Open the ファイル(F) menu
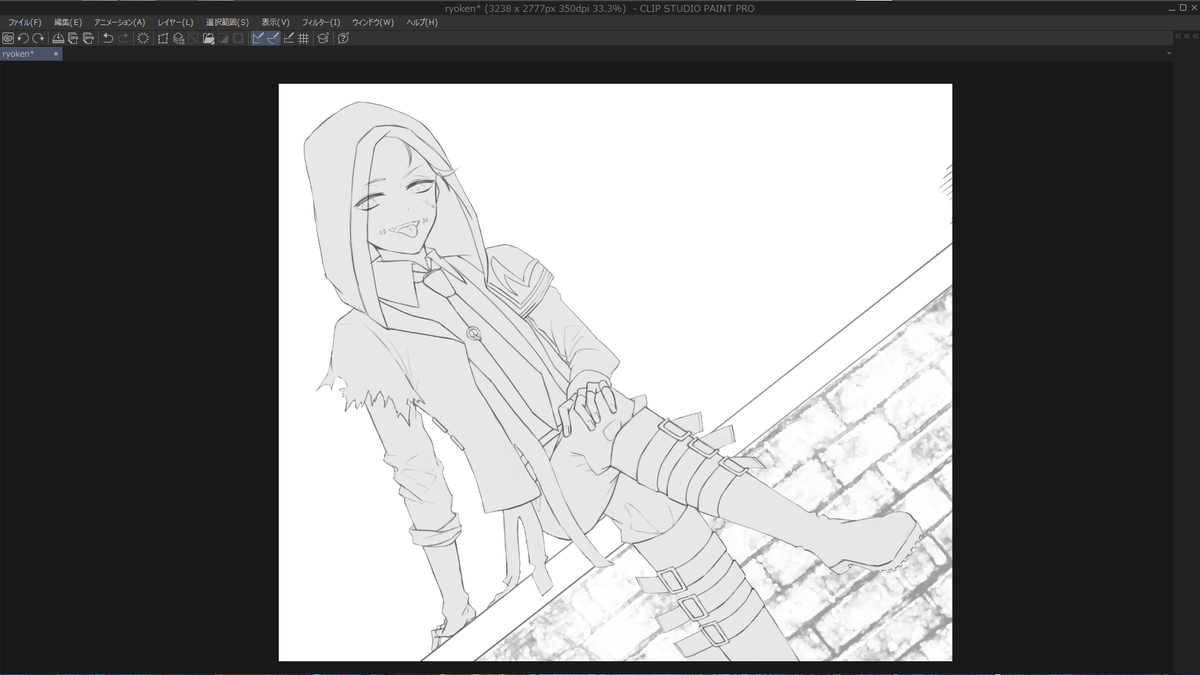The width and height of the screenshot is (1200, 675). (25, 22)
